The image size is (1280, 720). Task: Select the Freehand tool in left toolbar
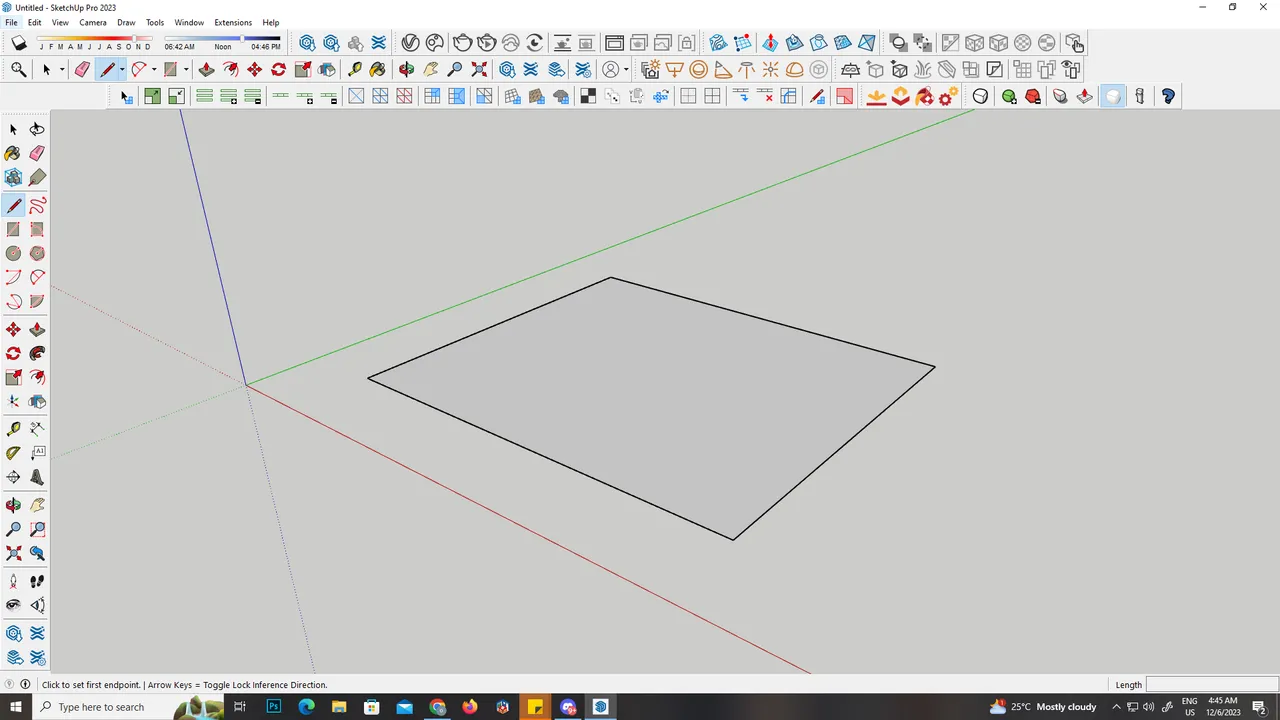(x=37, y=206)
